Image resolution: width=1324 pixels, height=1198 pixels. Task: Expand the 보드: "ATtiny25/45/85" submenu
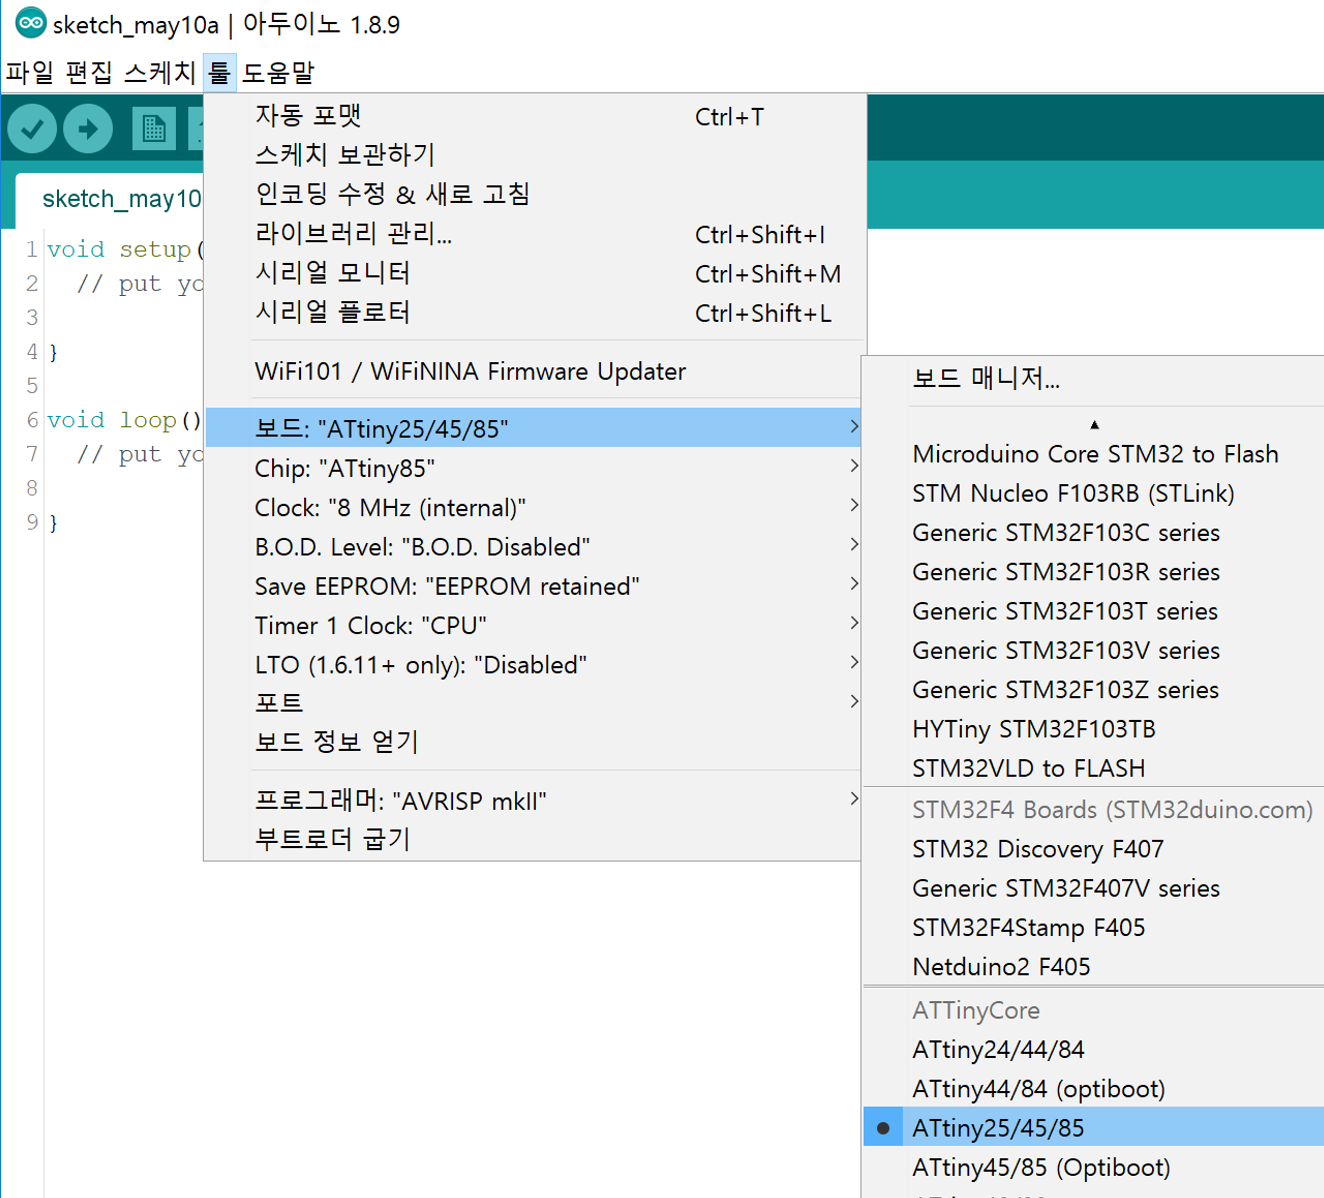click(534, 428)
